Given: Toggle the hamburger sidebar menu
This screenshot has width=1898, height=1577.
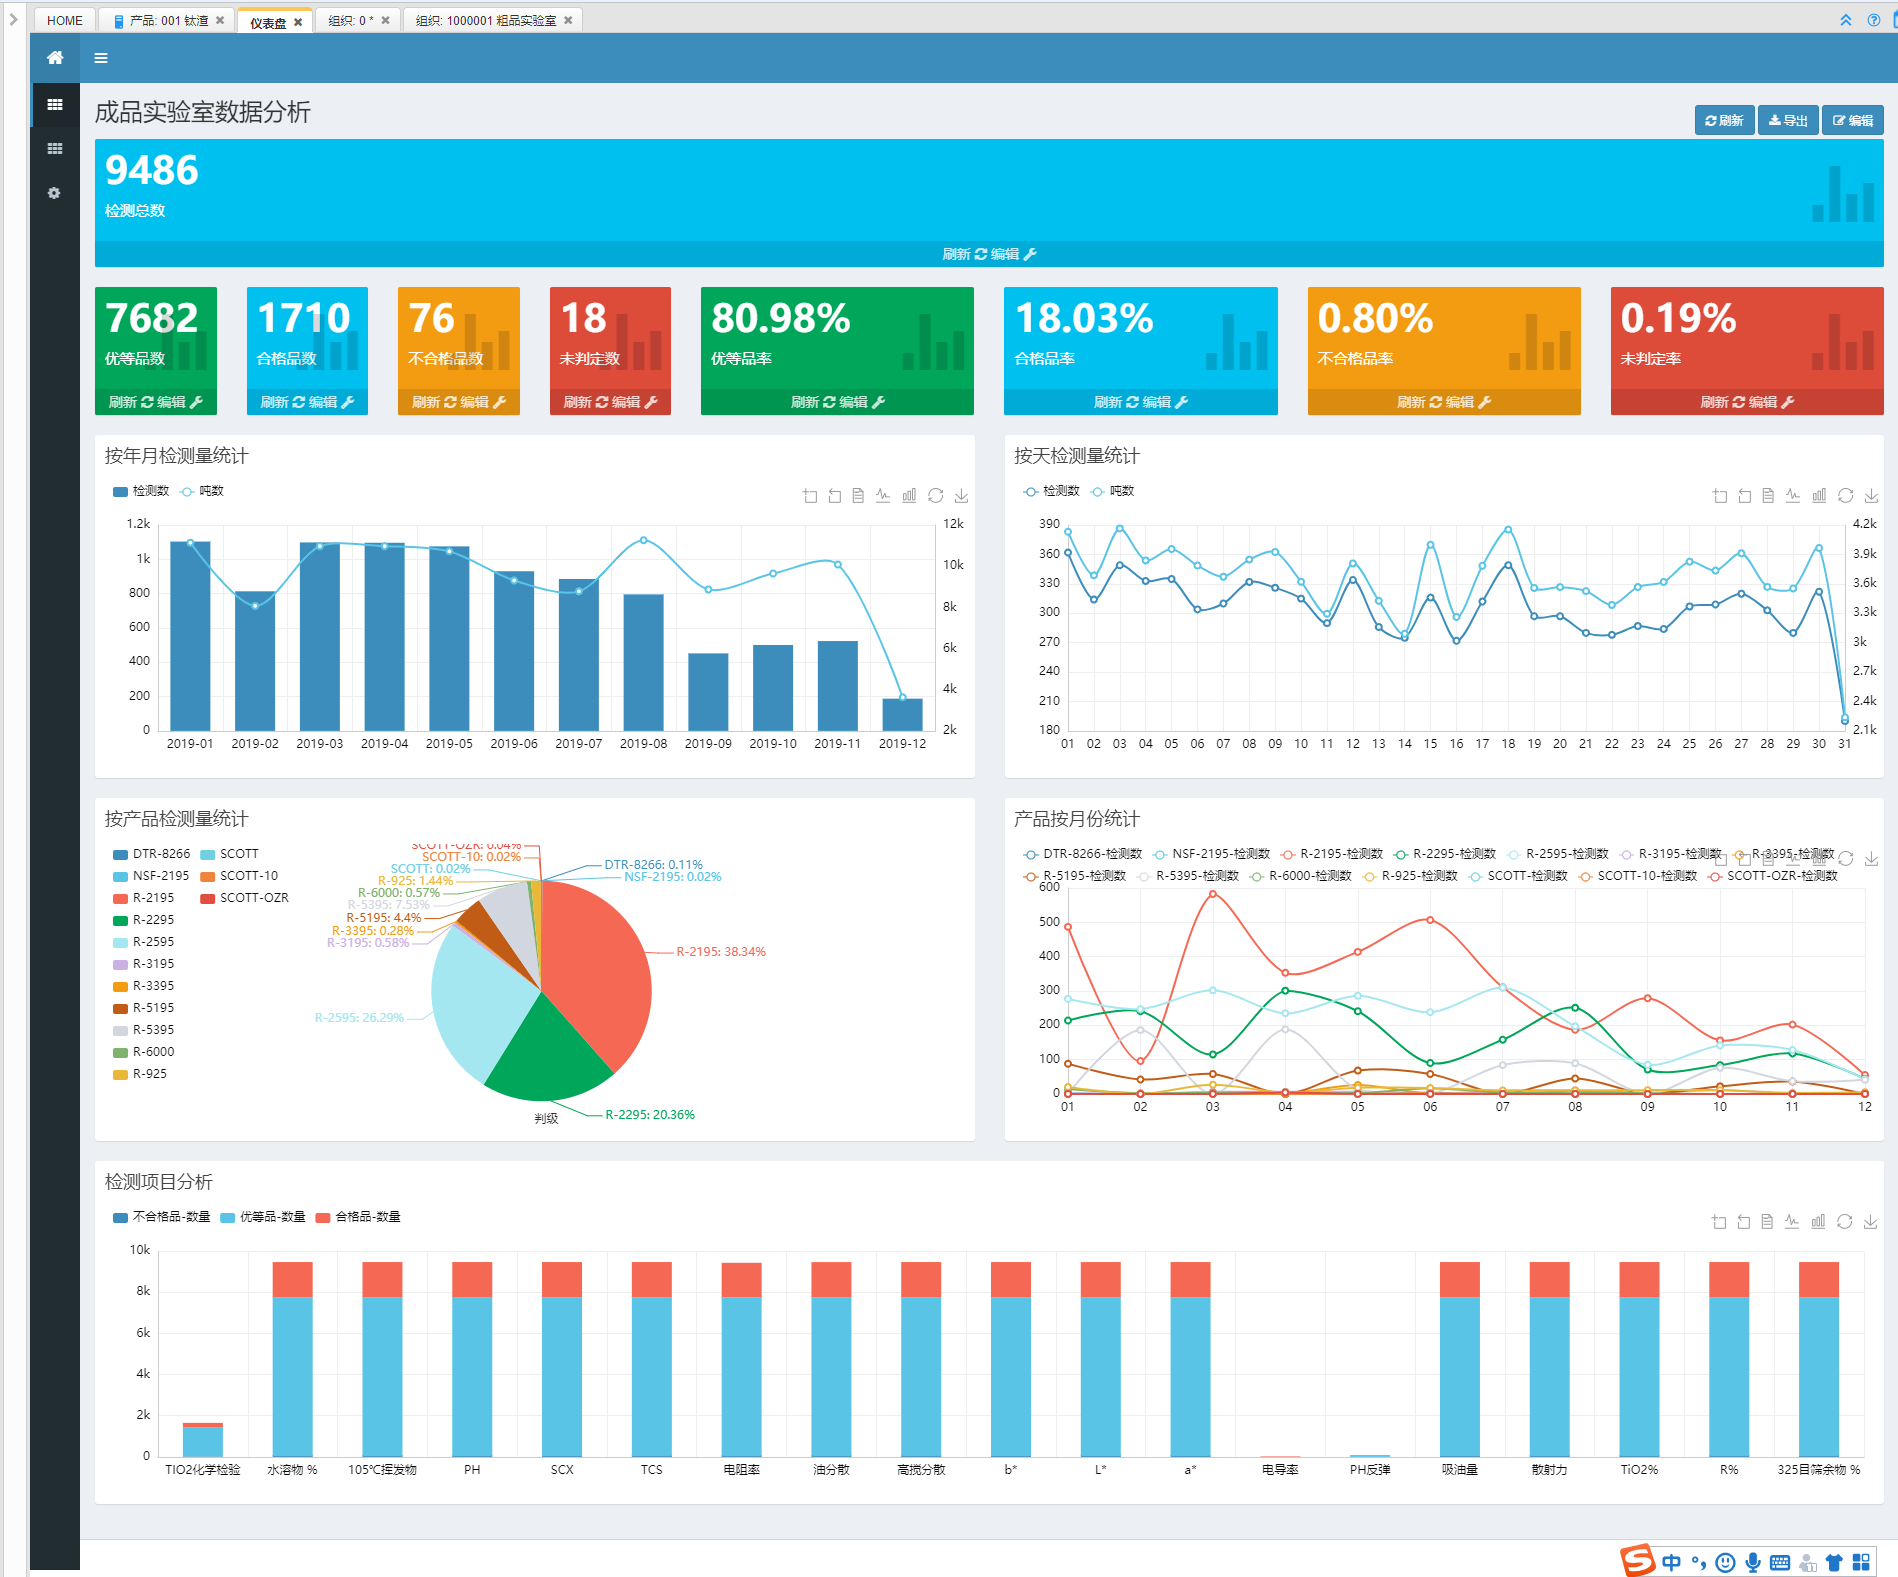Looking at the screenshot, I should pyautogui.click(x=101, y=58).
